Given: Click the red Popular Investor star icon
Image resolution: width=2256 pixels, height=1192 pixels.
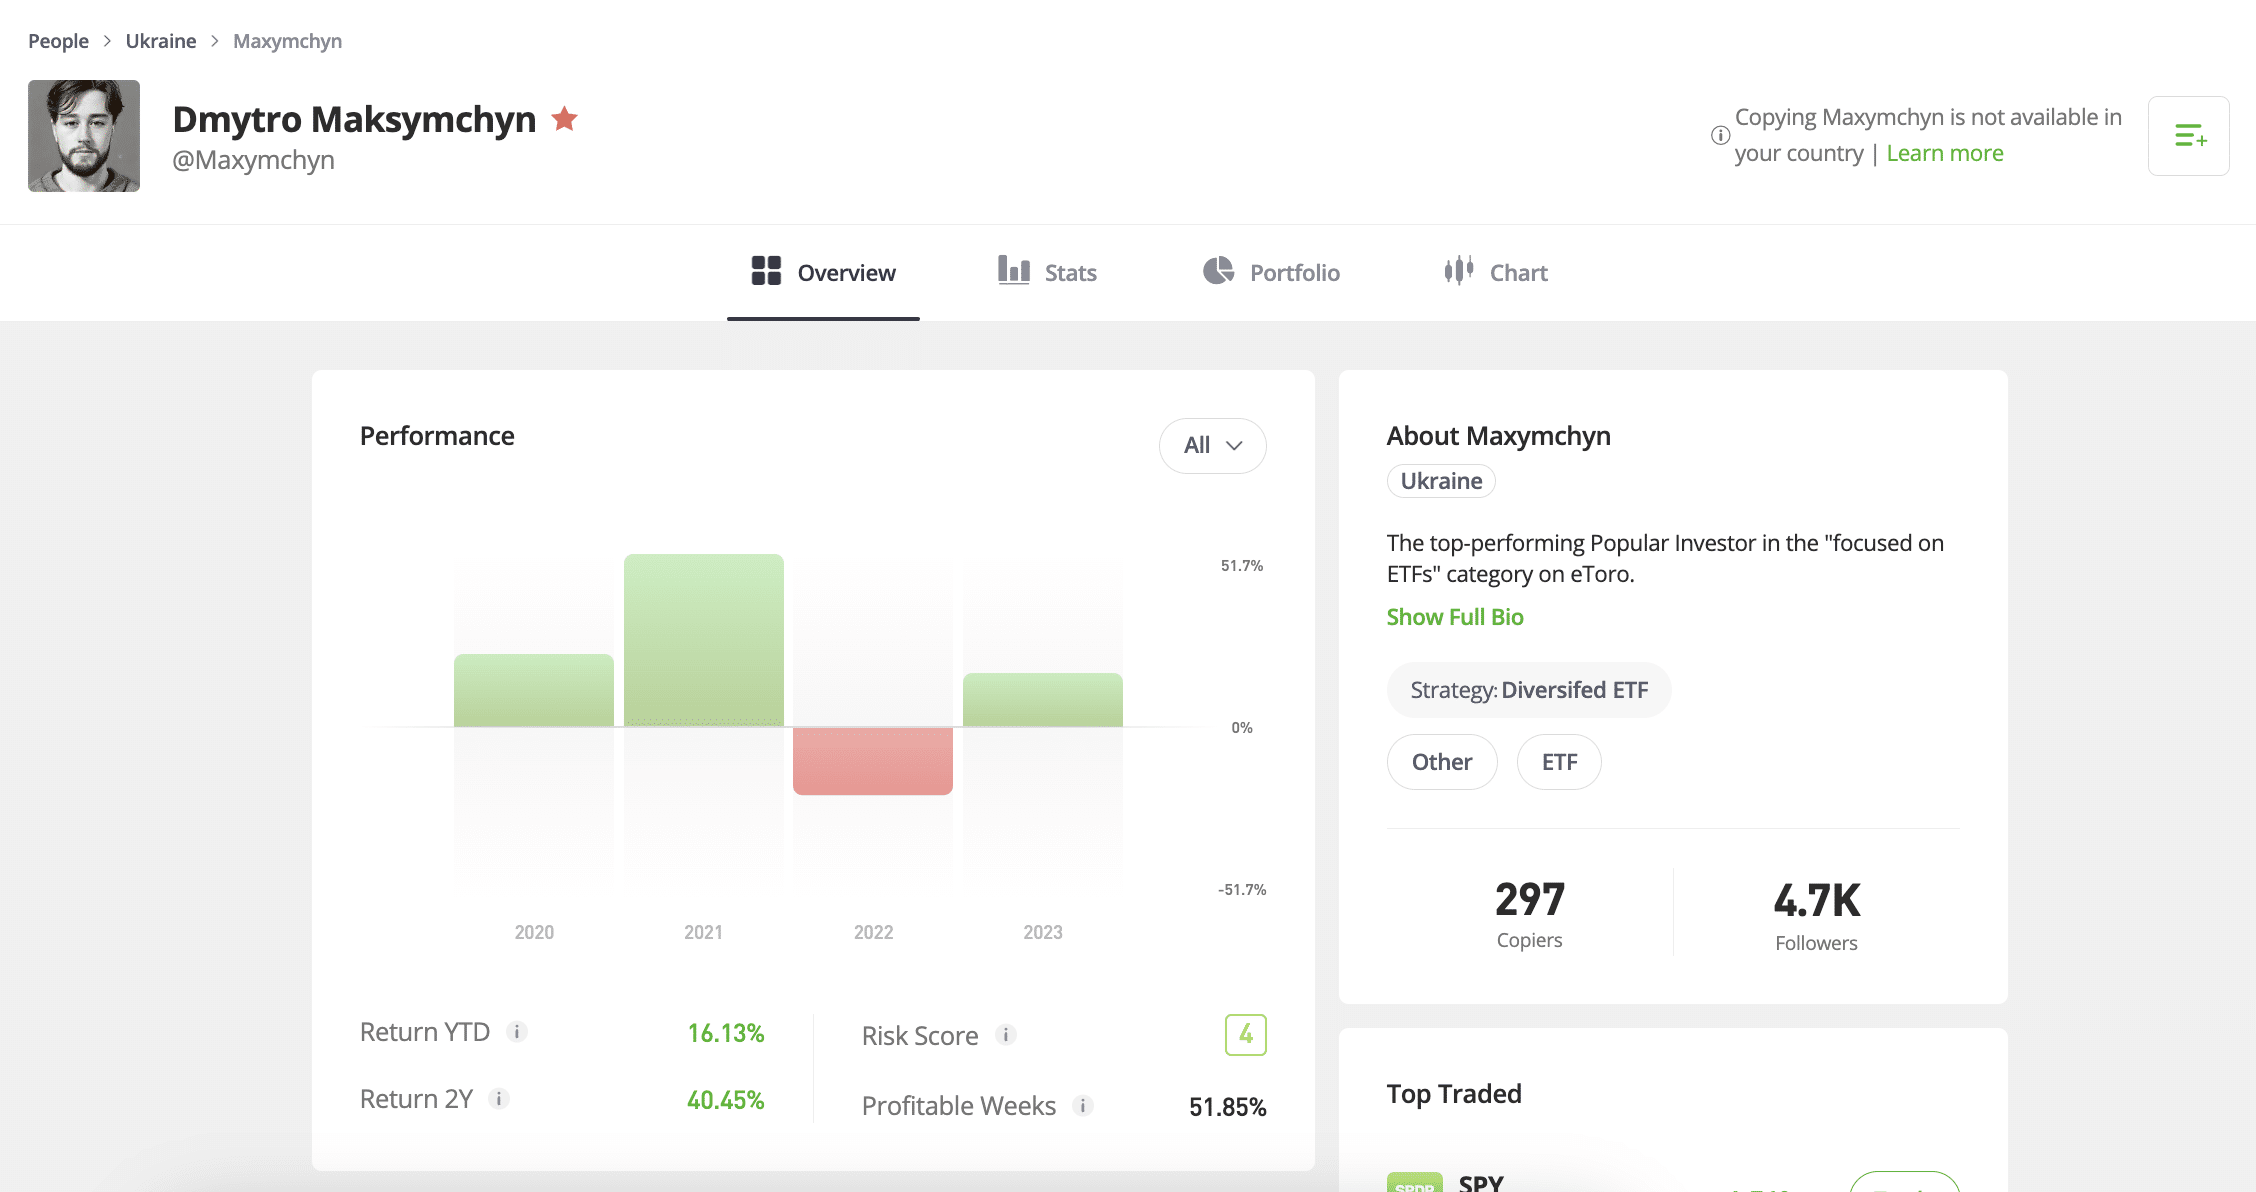Looking at the screenshot, I should pos(565,119).
